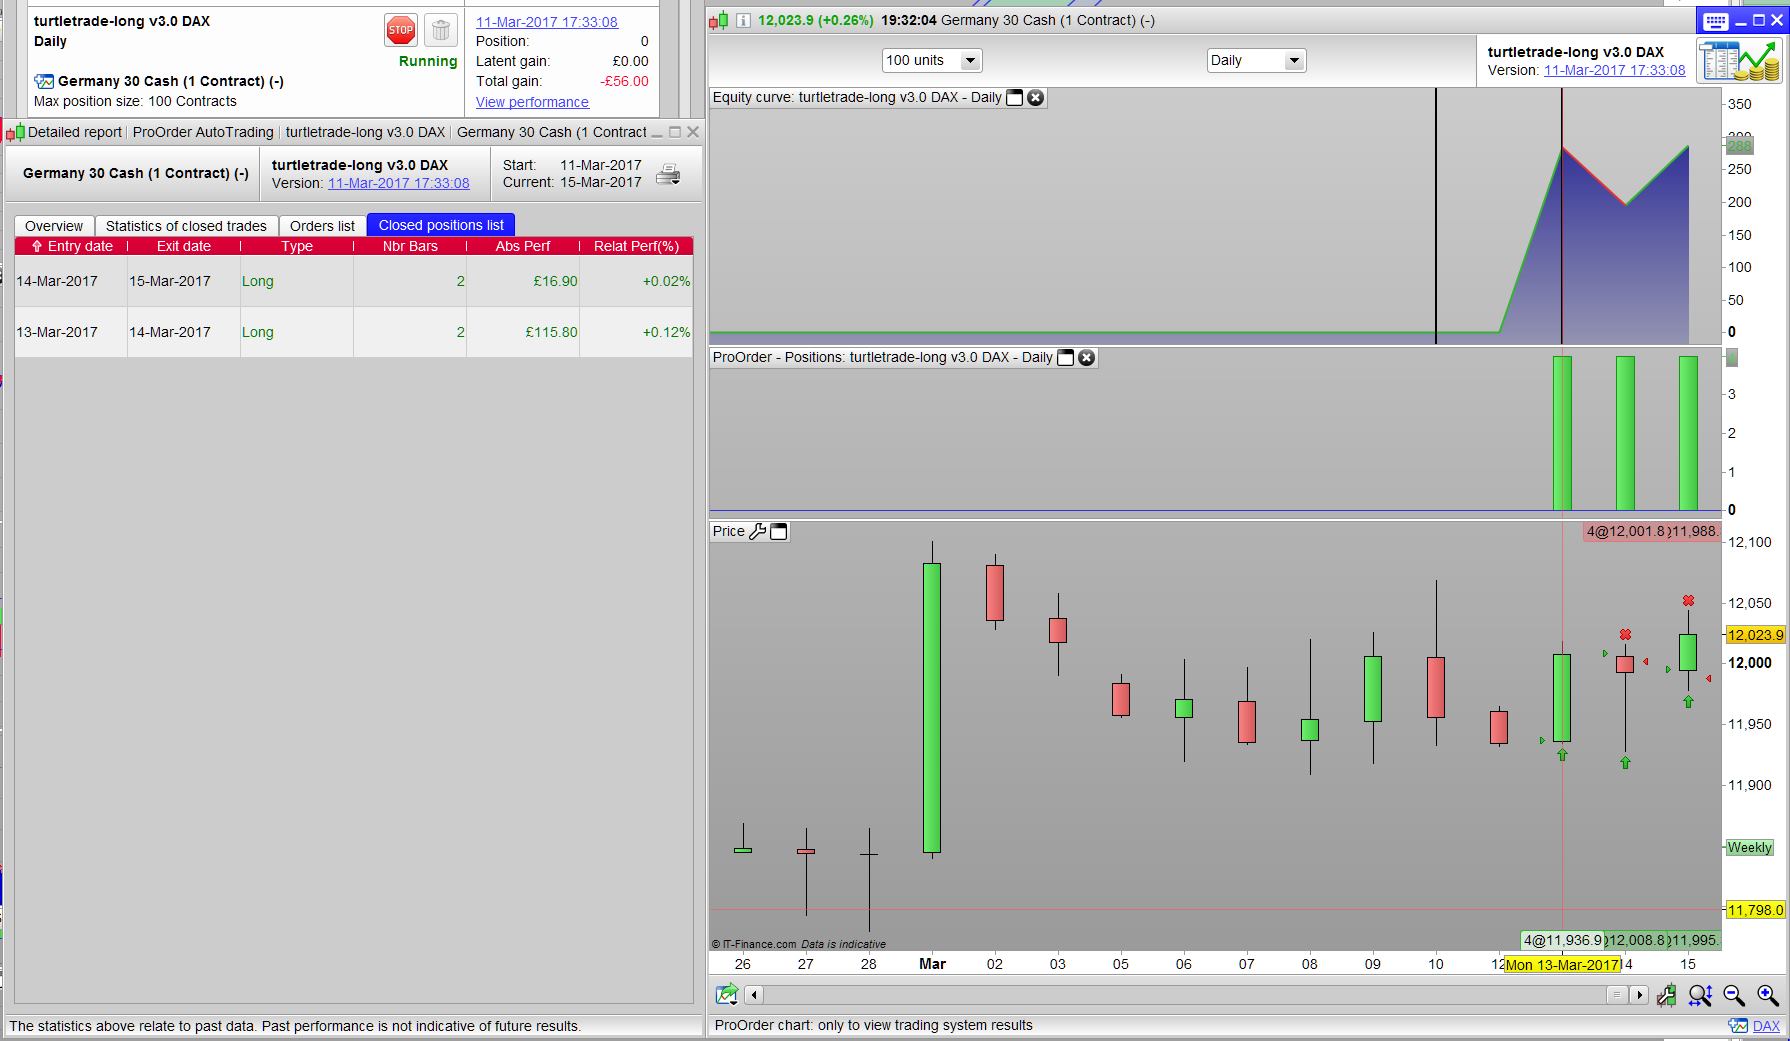Sort by Type column header
Screen dimensions: 1790x1041
click(x=297, y=246)
